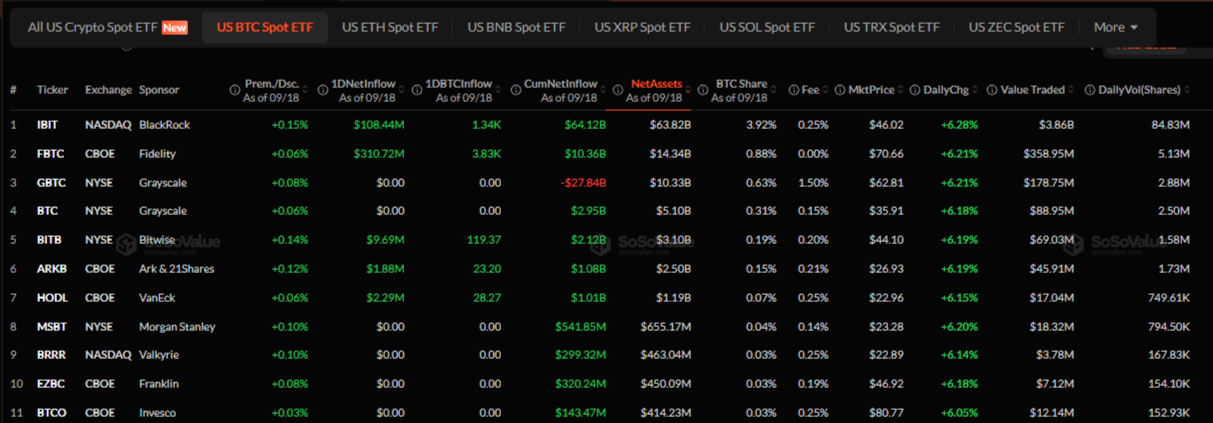Open info icon beside BTC Share header
Image resolution: width=1213 pixels, height=423 pixels.
pyautogui.click(x=704, y=90)
